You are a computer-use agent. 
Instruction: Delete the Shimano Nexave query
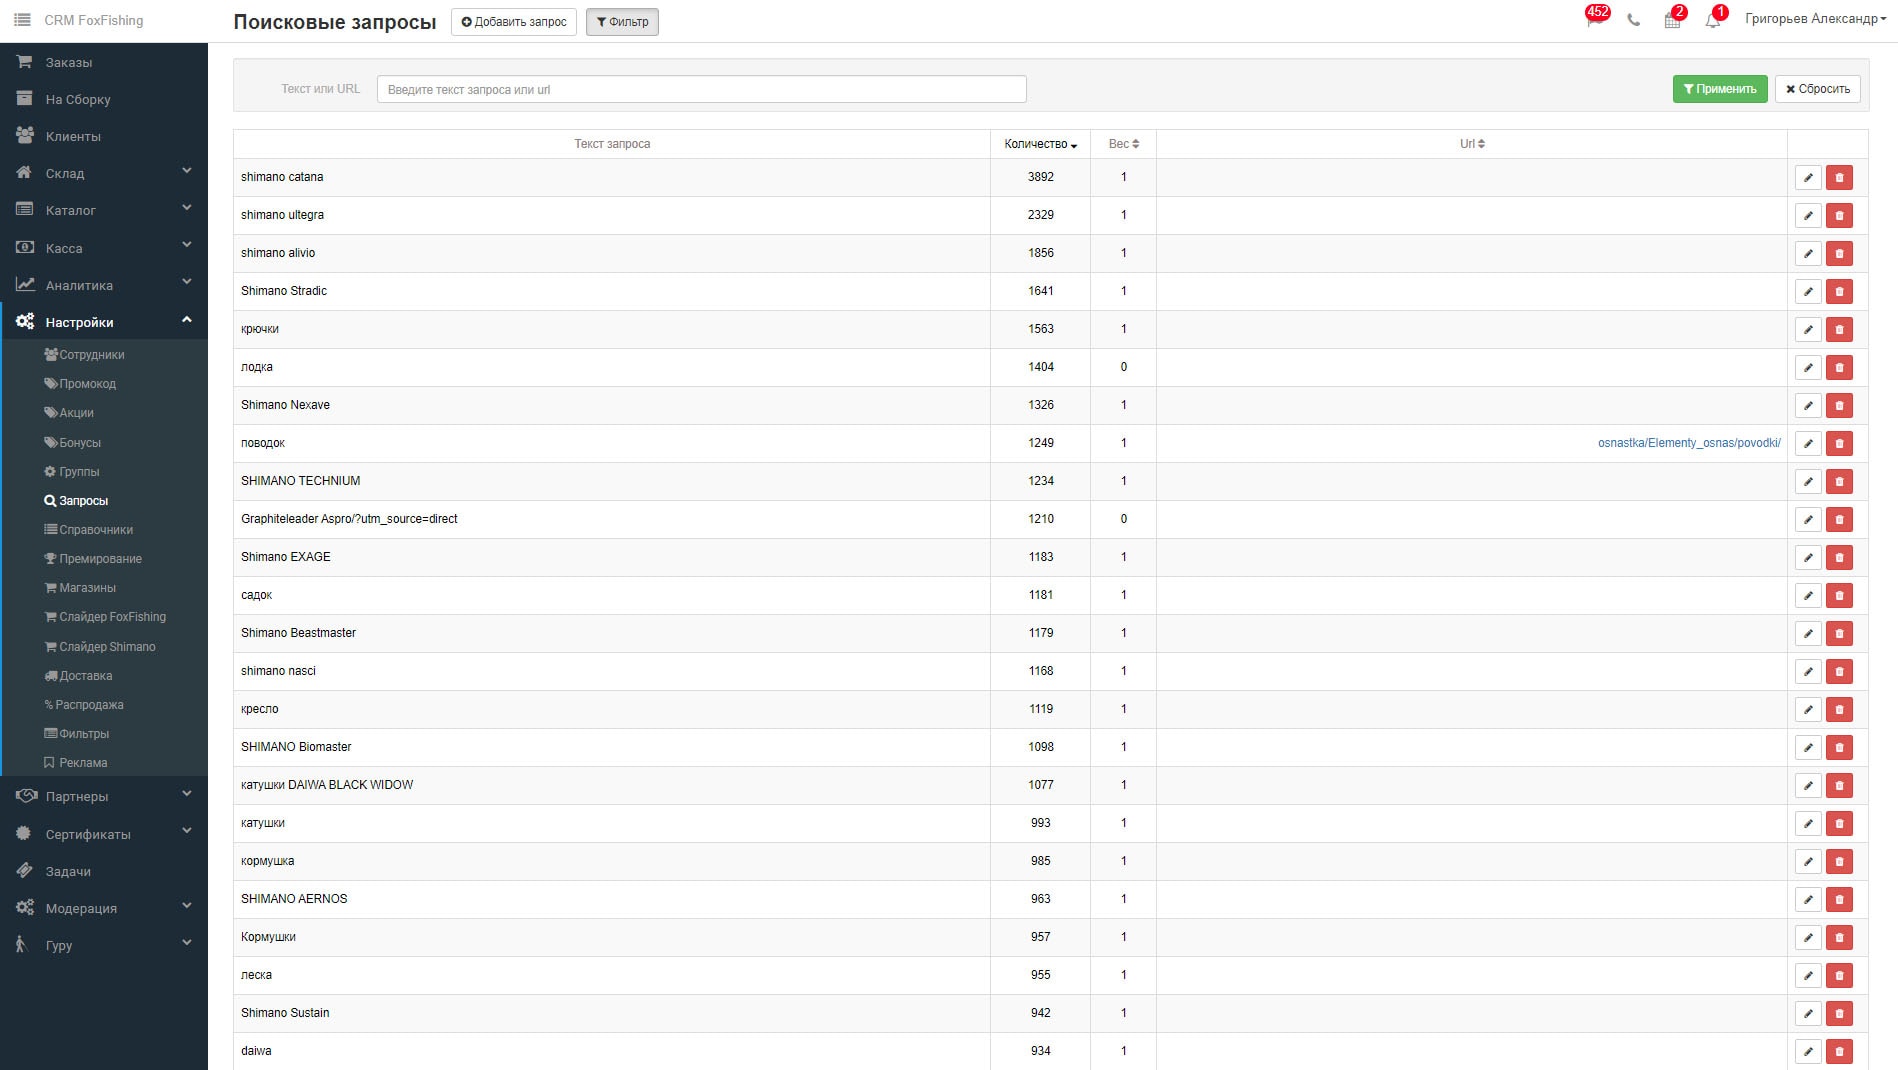coord(1839,406)
